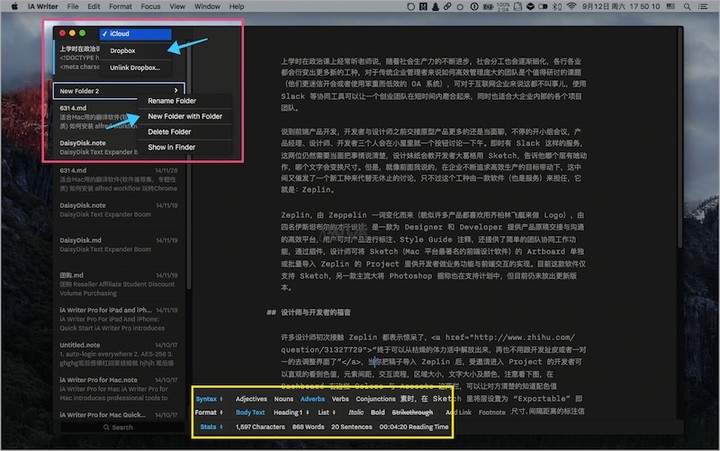Viewport: 720px width, 451px height.
Task: Click Unlink Dropbox… option
Action: coord(134,67)
